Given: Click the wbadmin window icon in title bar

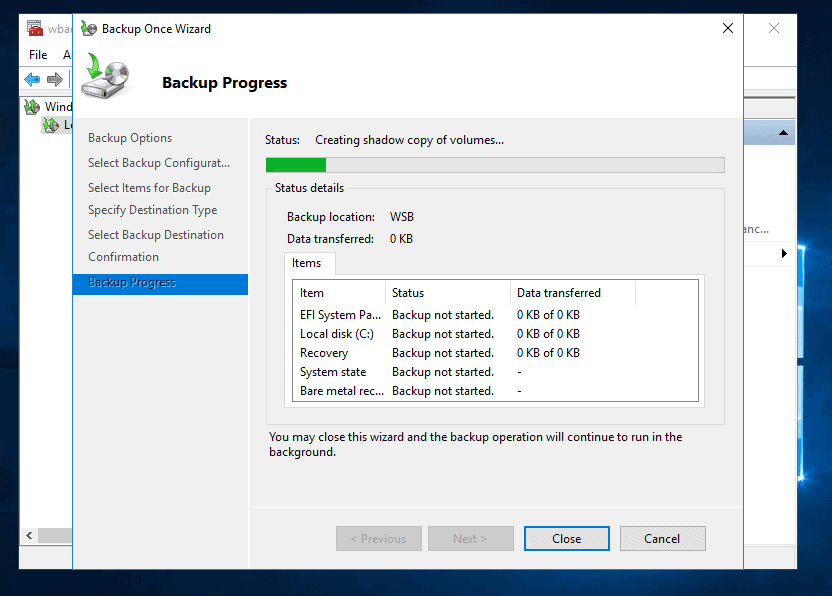Looking at the screenshot, I should (34, 28).
